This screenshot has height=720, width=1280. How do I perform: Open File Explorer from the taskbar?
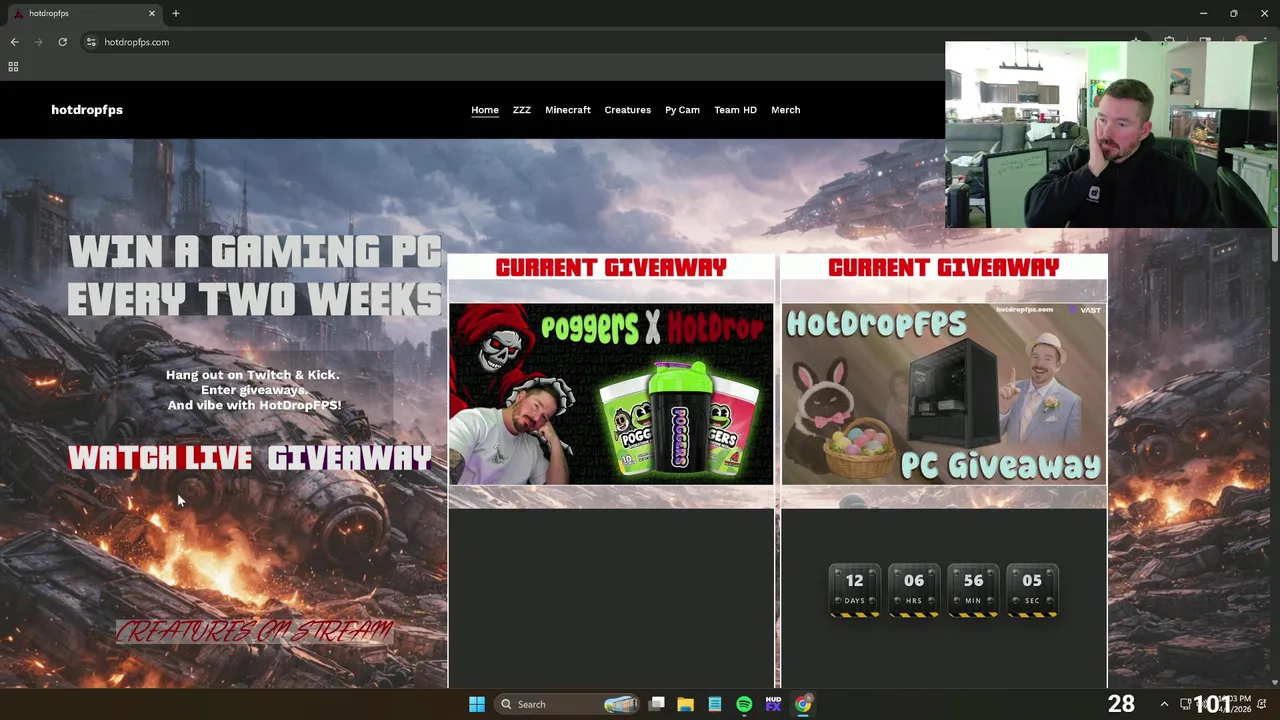coord(685,704)
